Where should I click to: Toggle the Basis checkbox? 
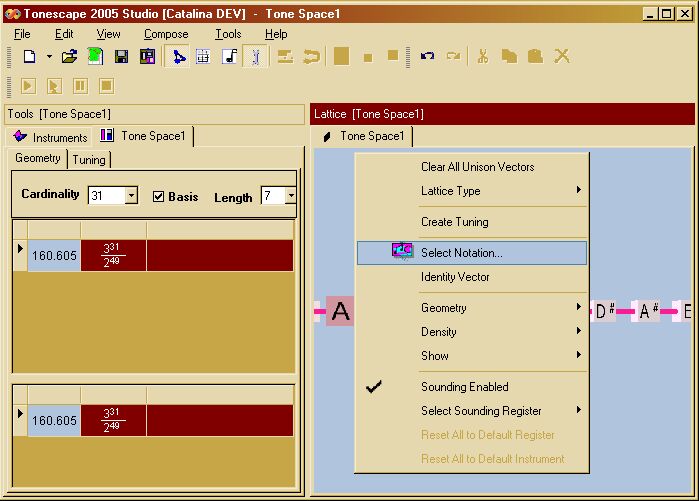click(x=158, y=197)
